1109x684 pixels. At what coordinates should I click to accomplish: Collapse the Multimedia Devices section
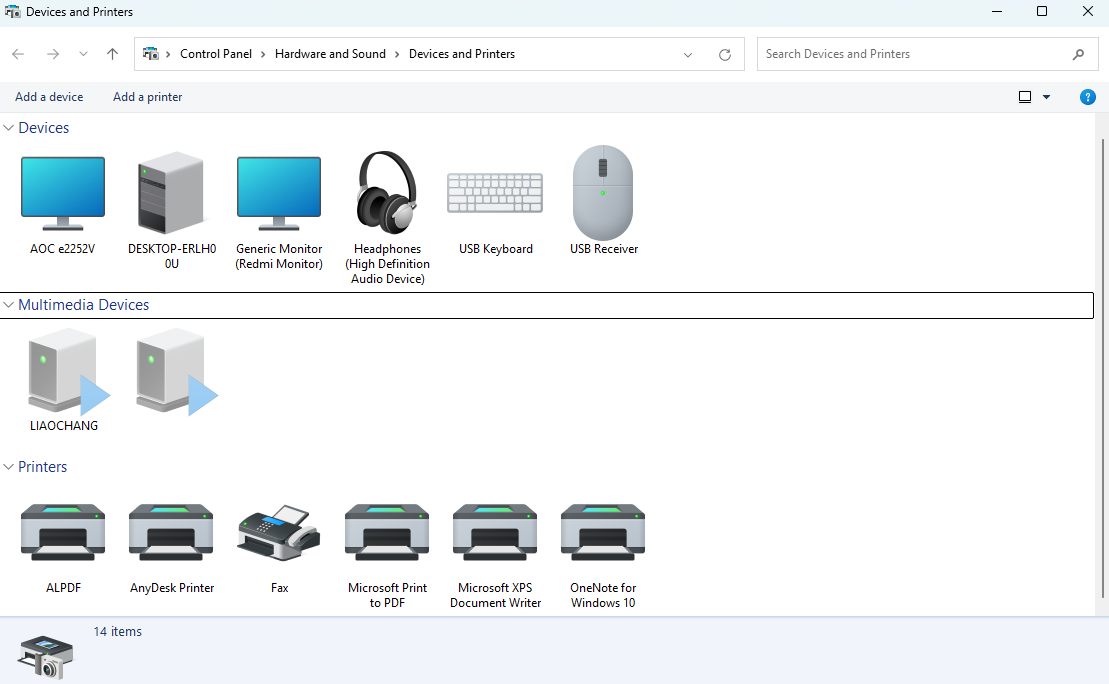pos(9,305)
